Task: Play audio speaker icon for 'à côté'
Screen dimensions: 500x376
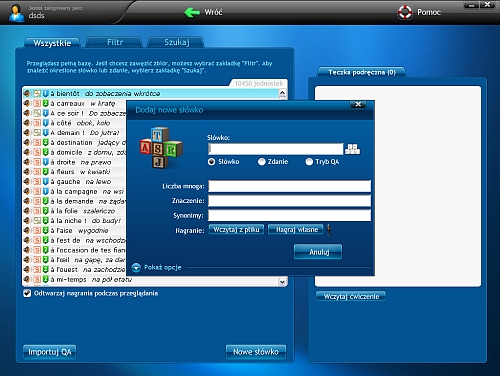Action: pyautogui.click(x=27, y=123)
